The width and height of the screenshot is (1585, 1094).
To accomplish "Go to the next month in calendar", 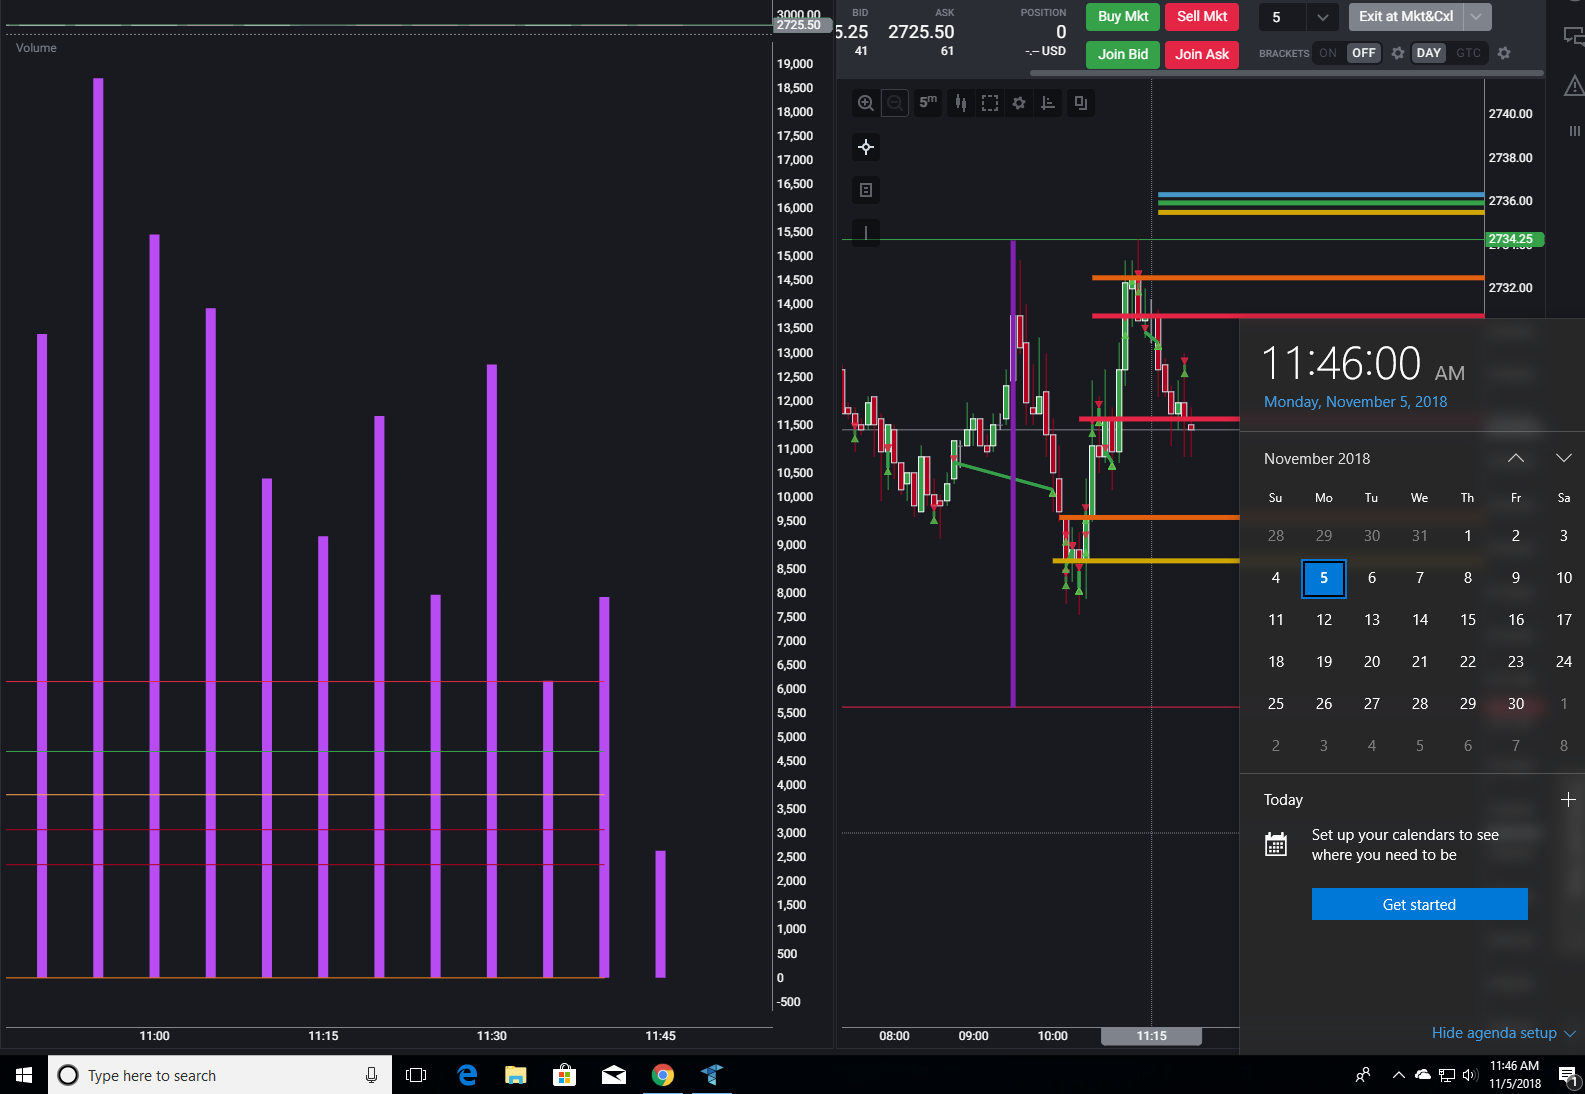I will click(1564, 458).
